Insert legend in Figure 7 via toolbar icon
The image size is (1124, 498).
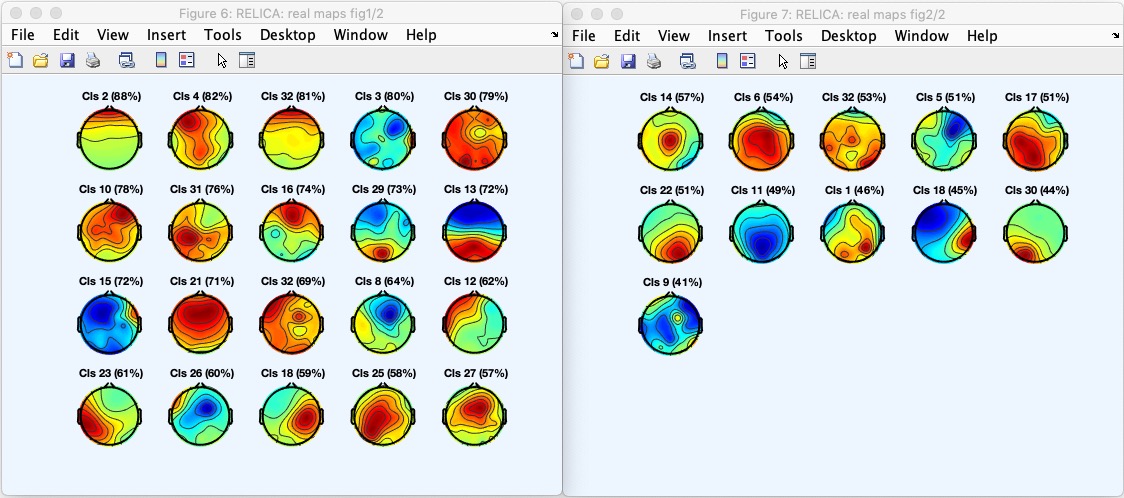point(748,60)
